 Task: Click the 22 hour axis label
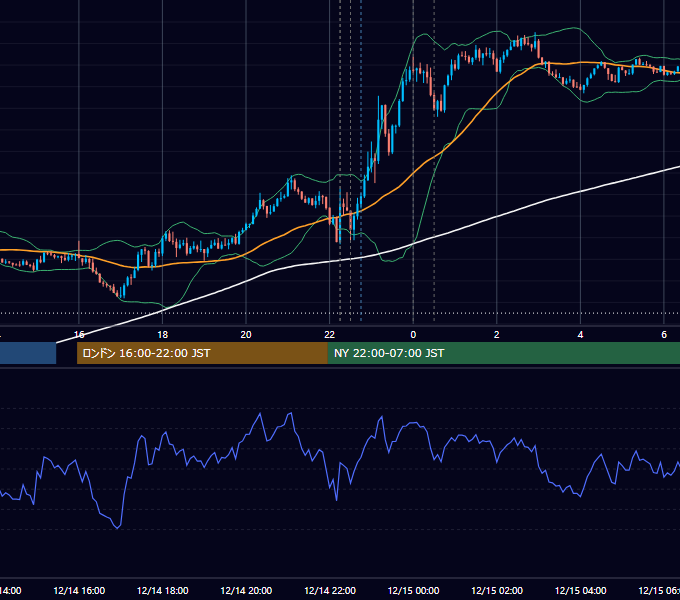coord(330,335)
